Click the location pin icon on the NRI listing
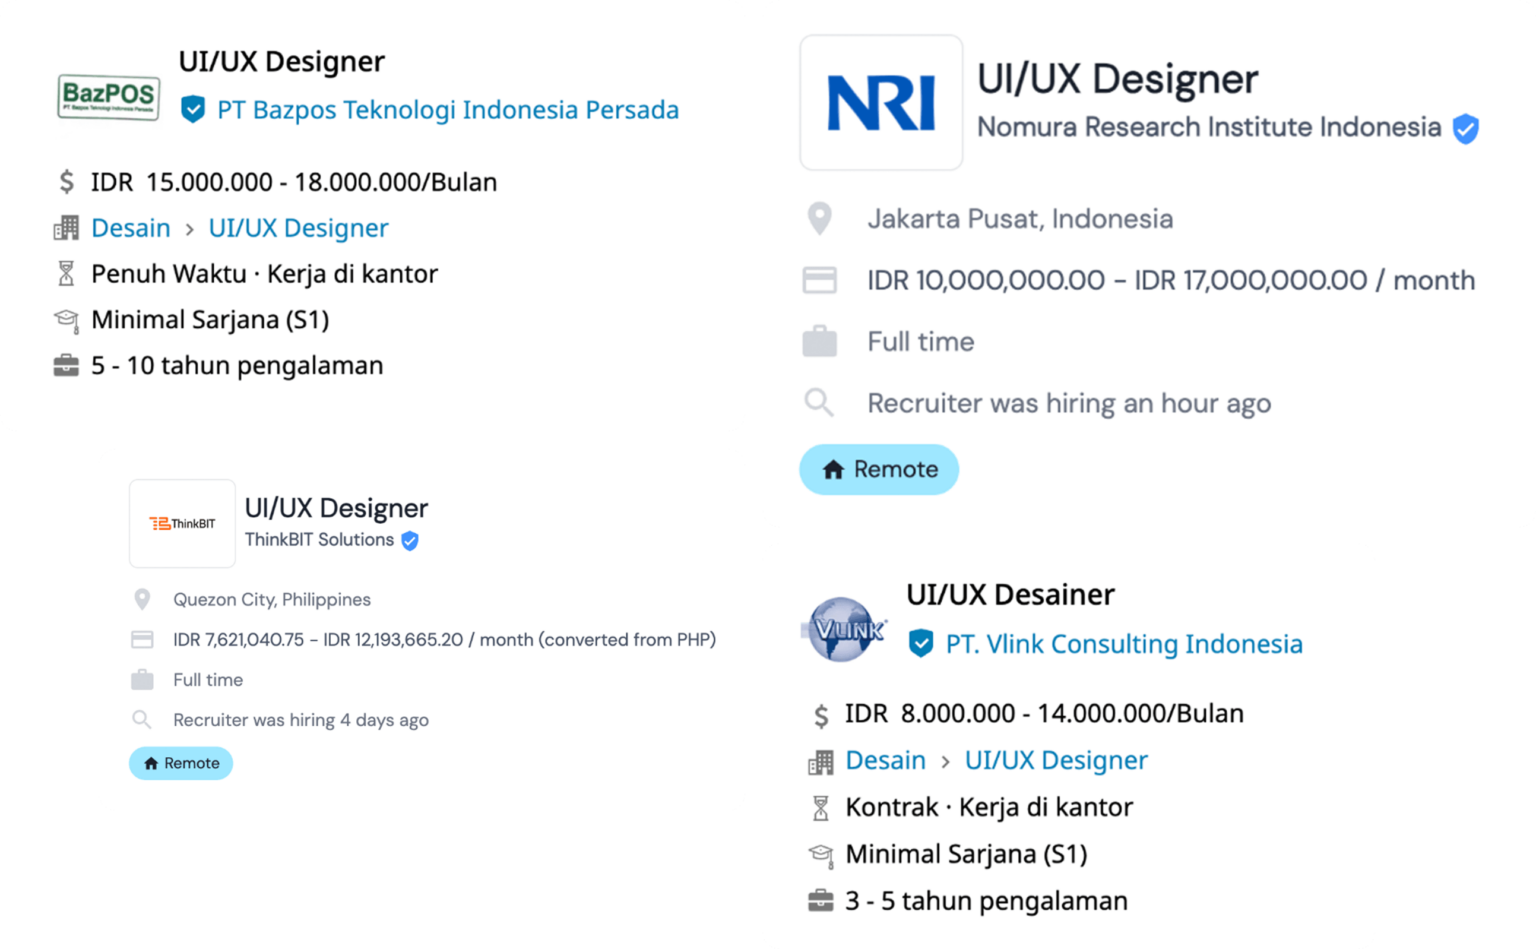The image size is (1536, 949). coord(820,218)
